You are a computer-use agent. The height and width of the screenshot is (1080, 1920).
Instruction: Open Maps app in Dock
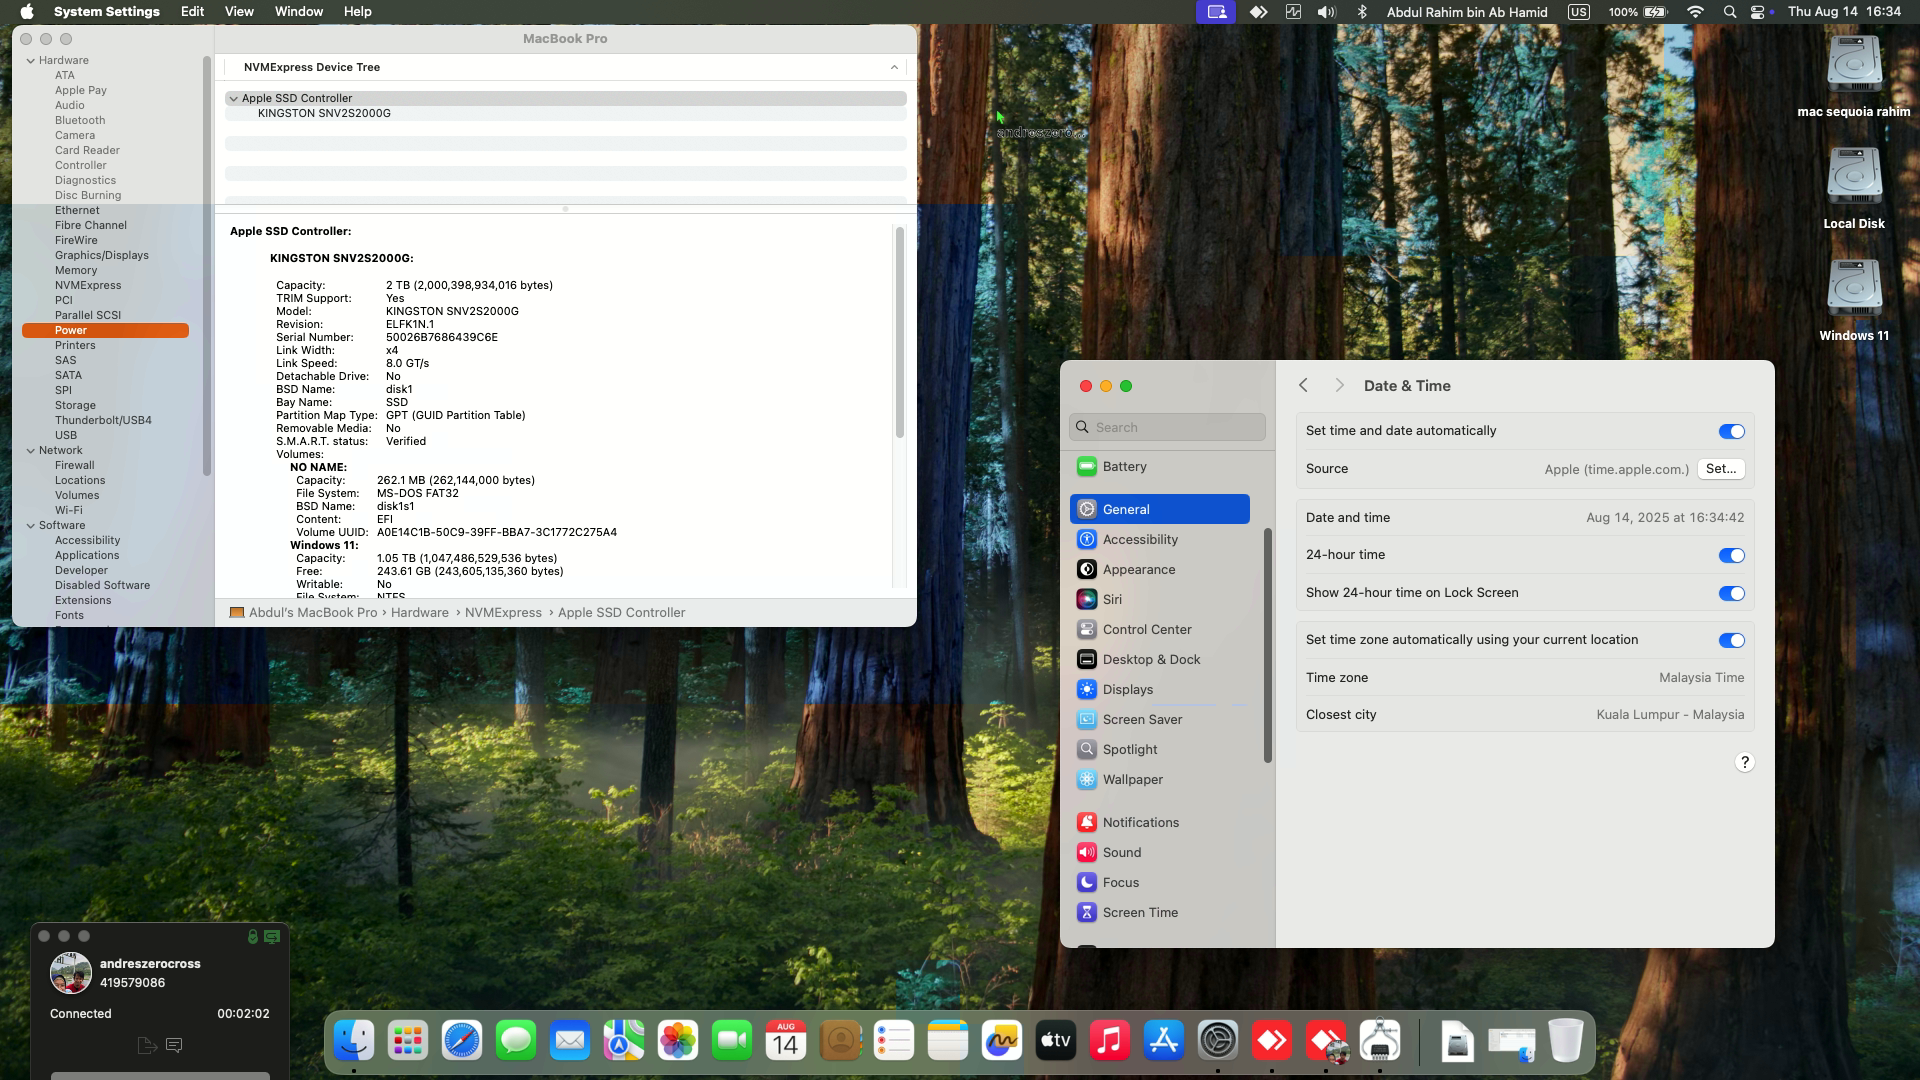[624, 1041]
